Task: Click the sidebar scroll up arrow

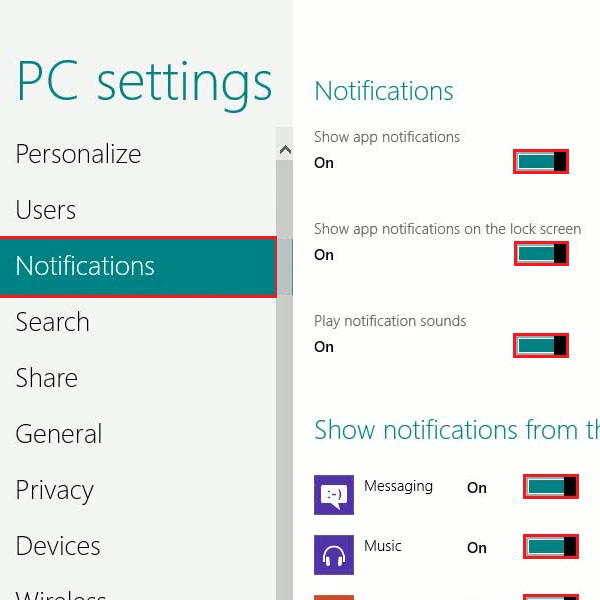Action: click(285, 150)
